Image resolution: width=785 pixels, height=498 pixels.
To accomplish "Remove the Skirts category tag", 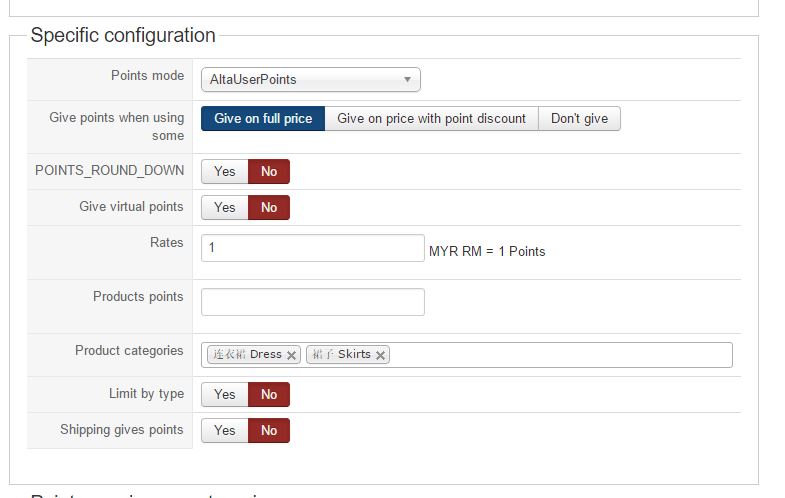I will [x=381, y=355].
